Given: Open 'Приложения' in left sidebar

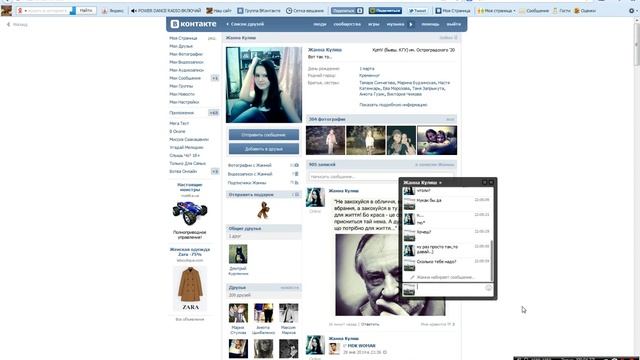Looking at the screenshot, I should tap(182, 113).
